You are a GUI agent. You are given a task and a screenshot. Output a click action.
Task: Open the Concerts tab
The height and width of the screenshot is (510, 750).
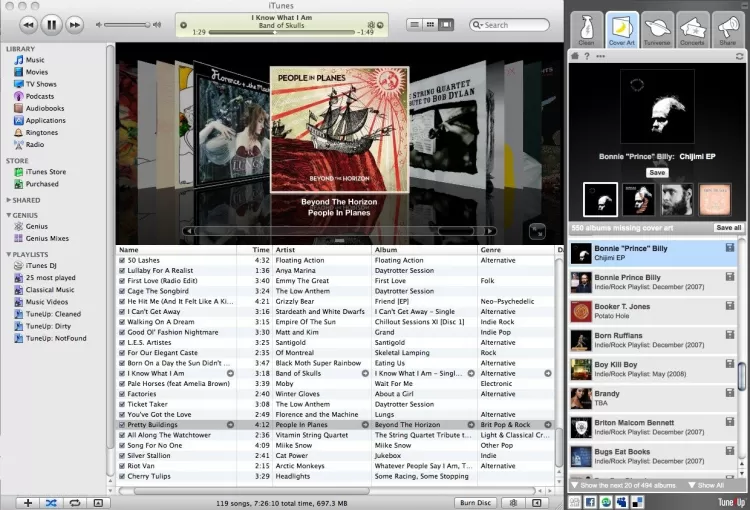click(x=692, y=30)
